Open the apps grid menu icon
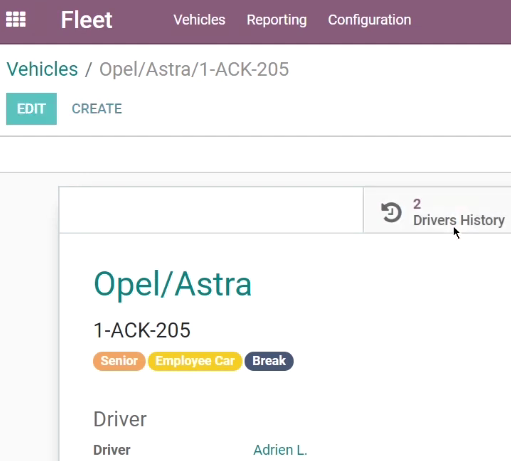This screenshot has width=511, height=461. tap(16, 20)
